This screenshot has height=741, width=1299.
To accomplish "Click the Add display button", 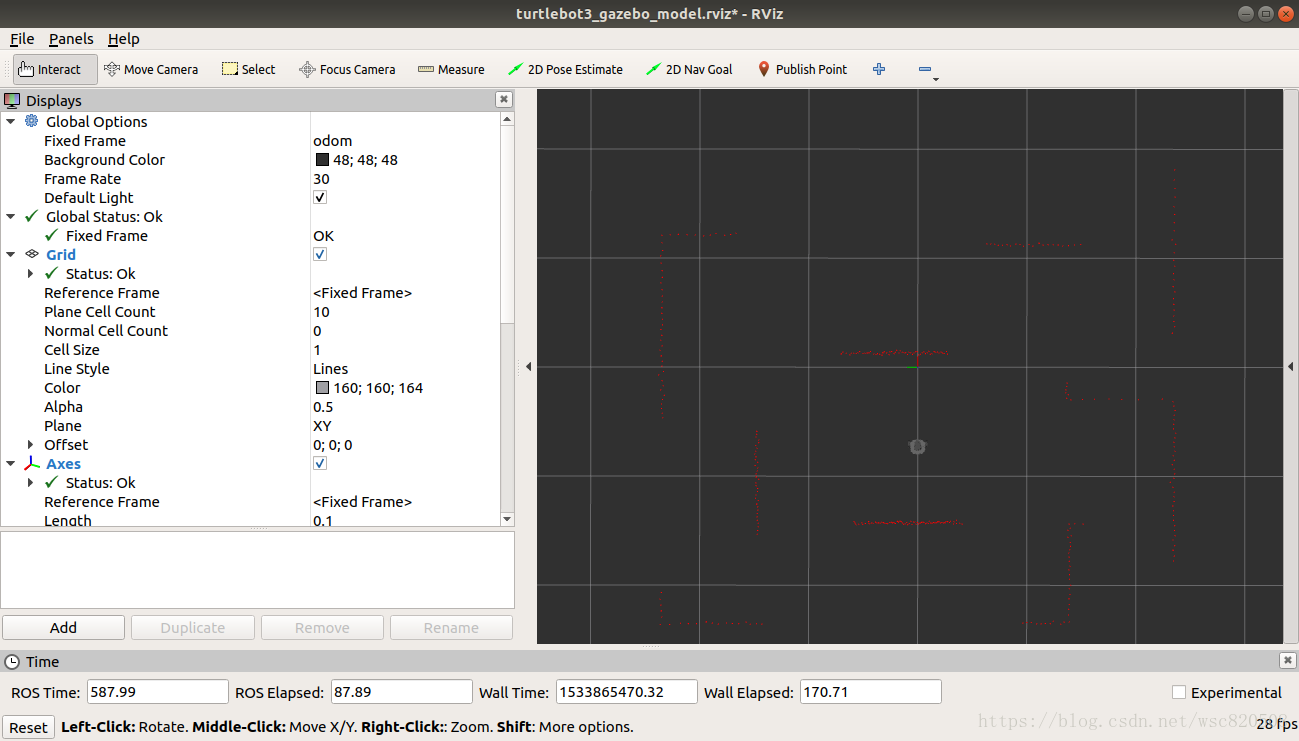I will point(63,627).
